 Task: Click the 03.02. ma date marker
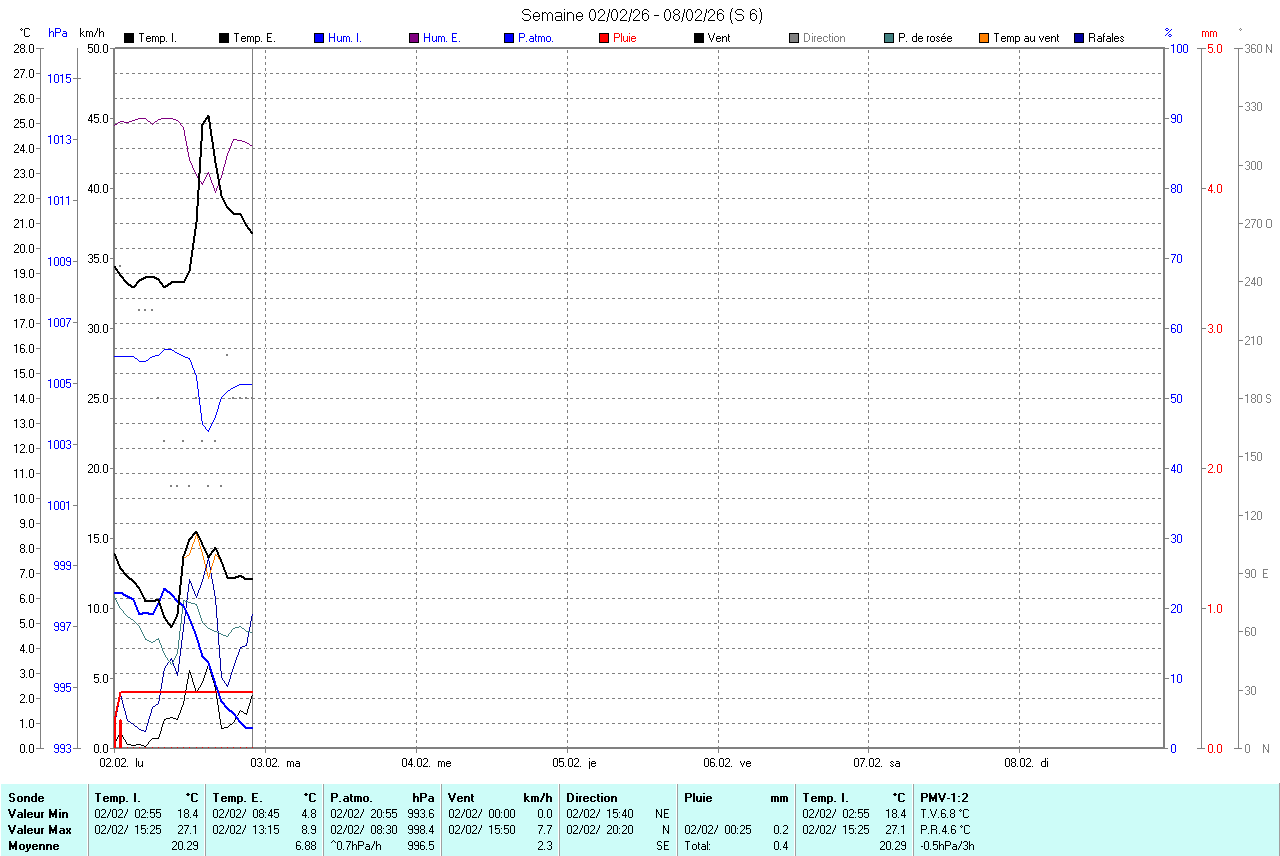[x=275, y=763]
